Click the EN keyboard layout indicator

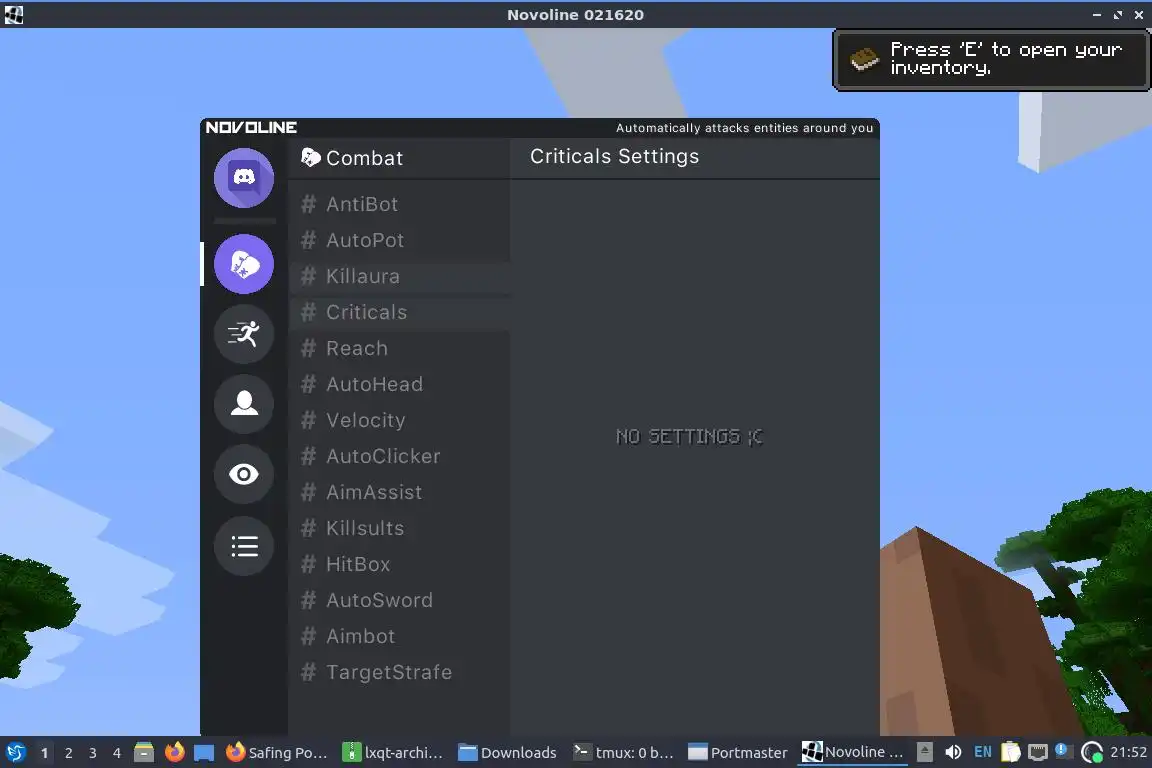[x=982, y=752]
